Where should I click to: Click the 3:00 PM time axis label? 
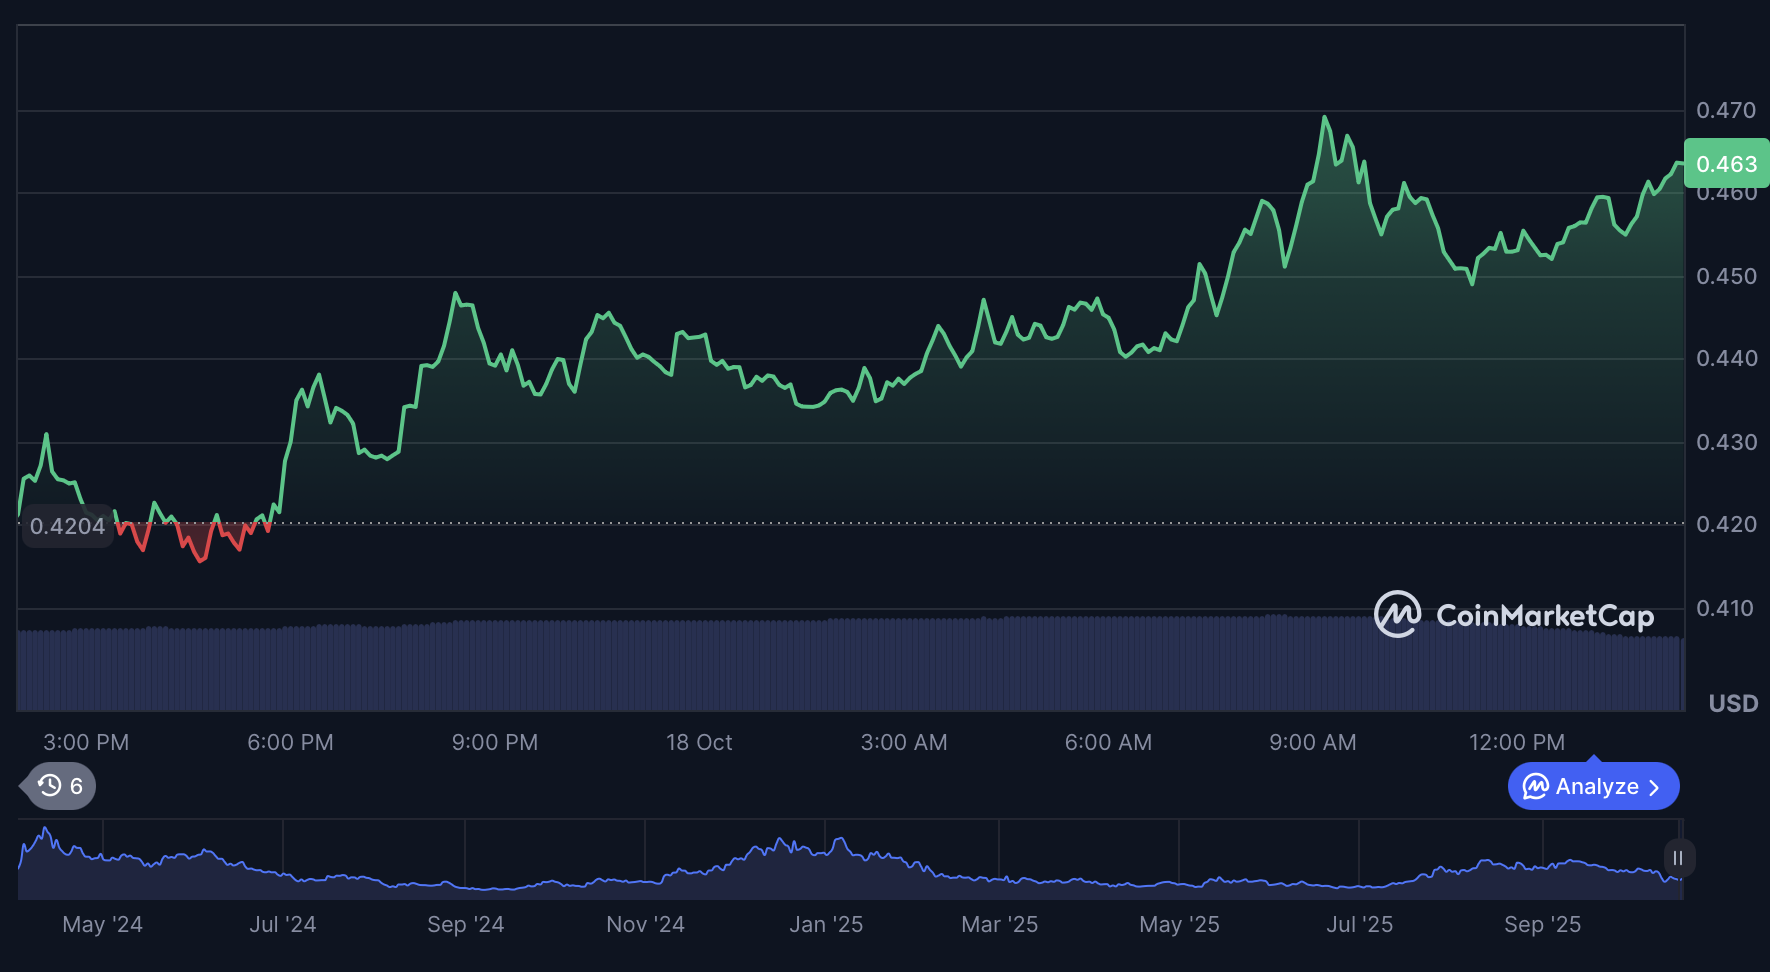point(86,742)
